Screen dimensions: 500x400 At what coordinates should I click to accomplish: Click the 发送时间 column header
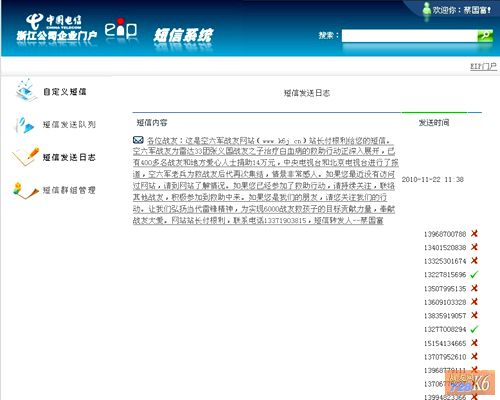(x=434, y=123)
